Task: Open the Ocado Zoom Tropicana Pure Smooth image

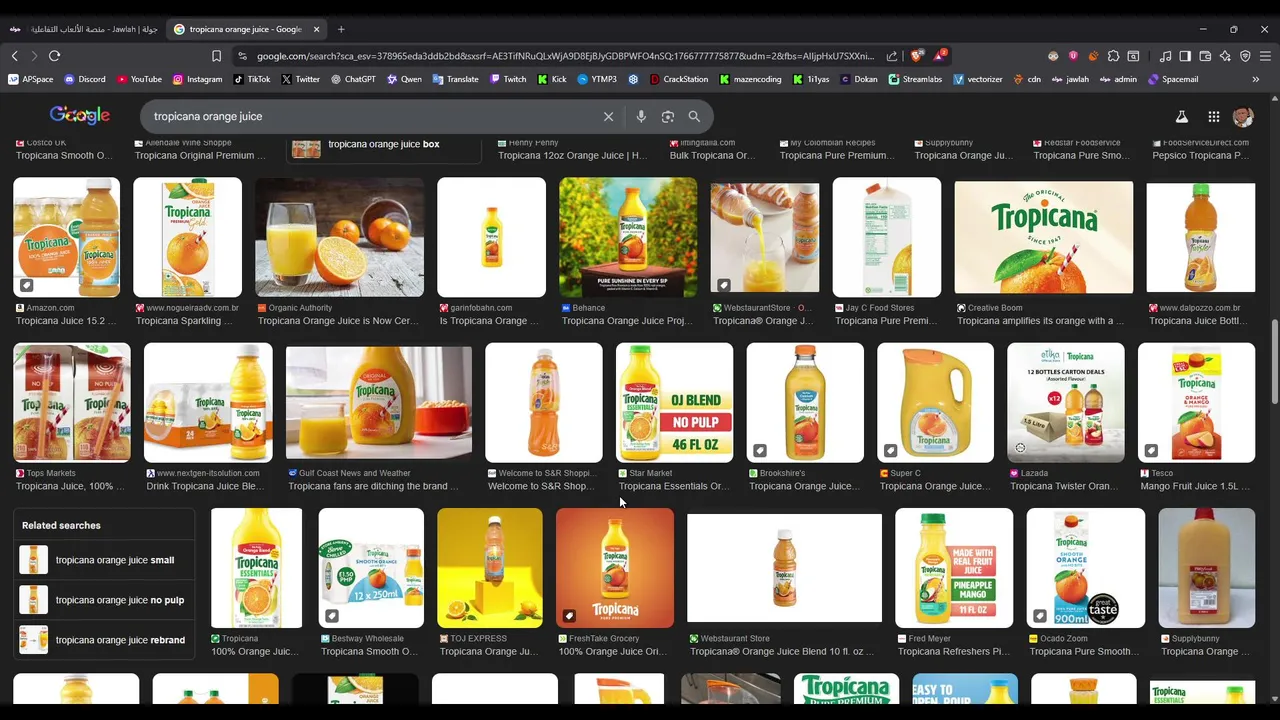Action: click(x=1086, y=567)
